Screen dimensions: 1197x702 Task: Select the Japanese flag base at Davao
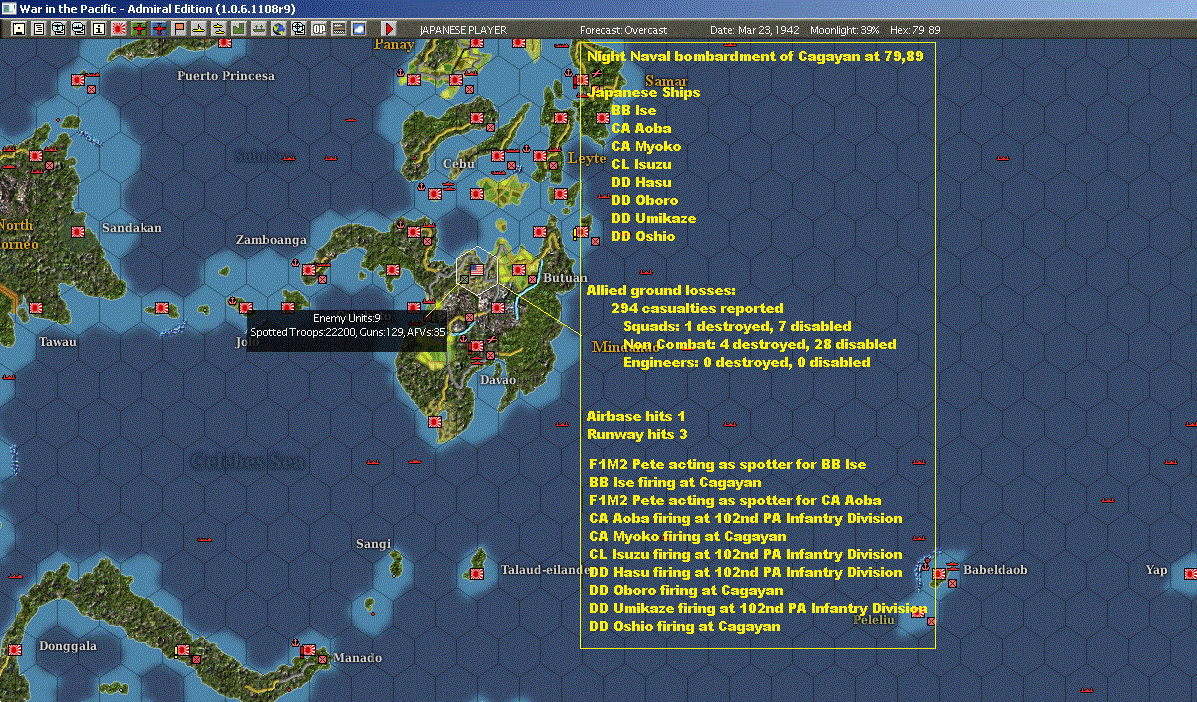[x=477, y=346]
